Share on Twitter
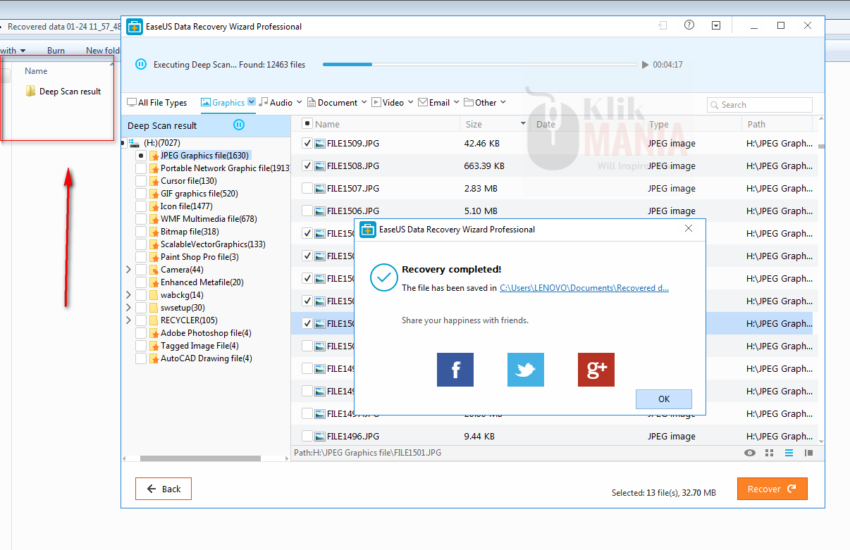850x550 pixels. [525, 370]
